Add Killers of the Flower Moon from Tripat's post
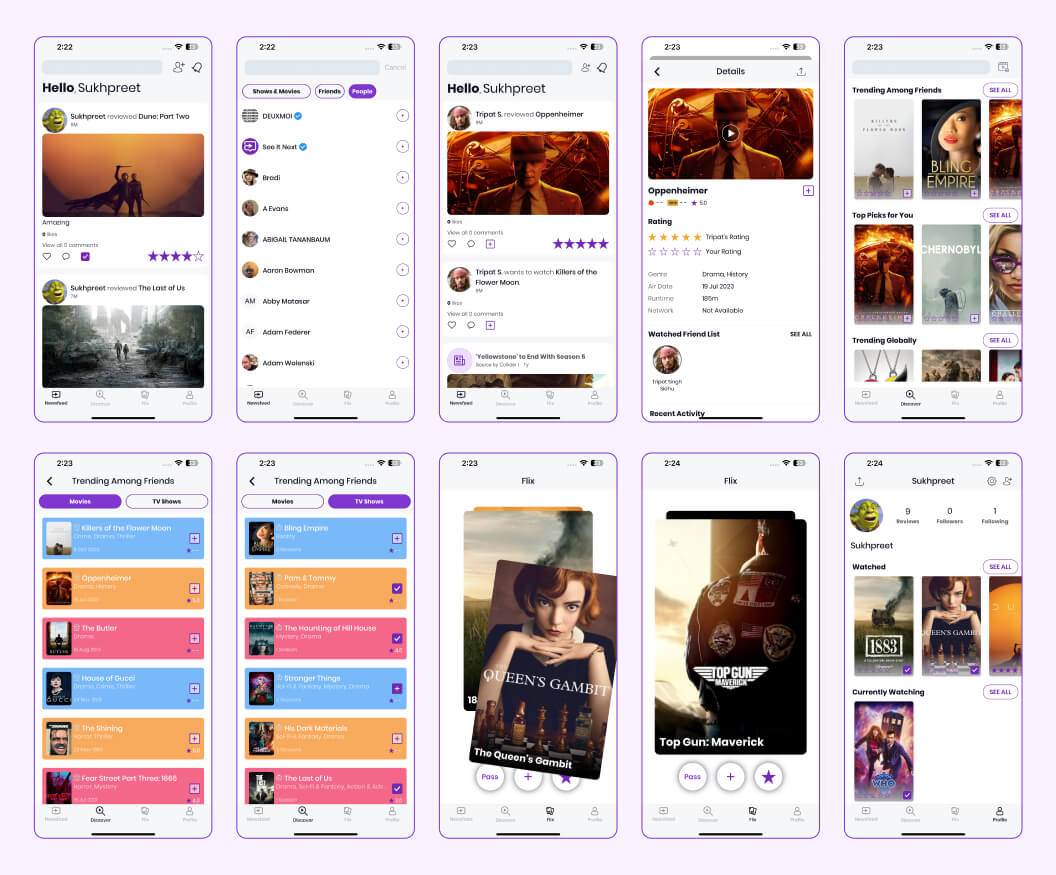 (x=490, y=325)
